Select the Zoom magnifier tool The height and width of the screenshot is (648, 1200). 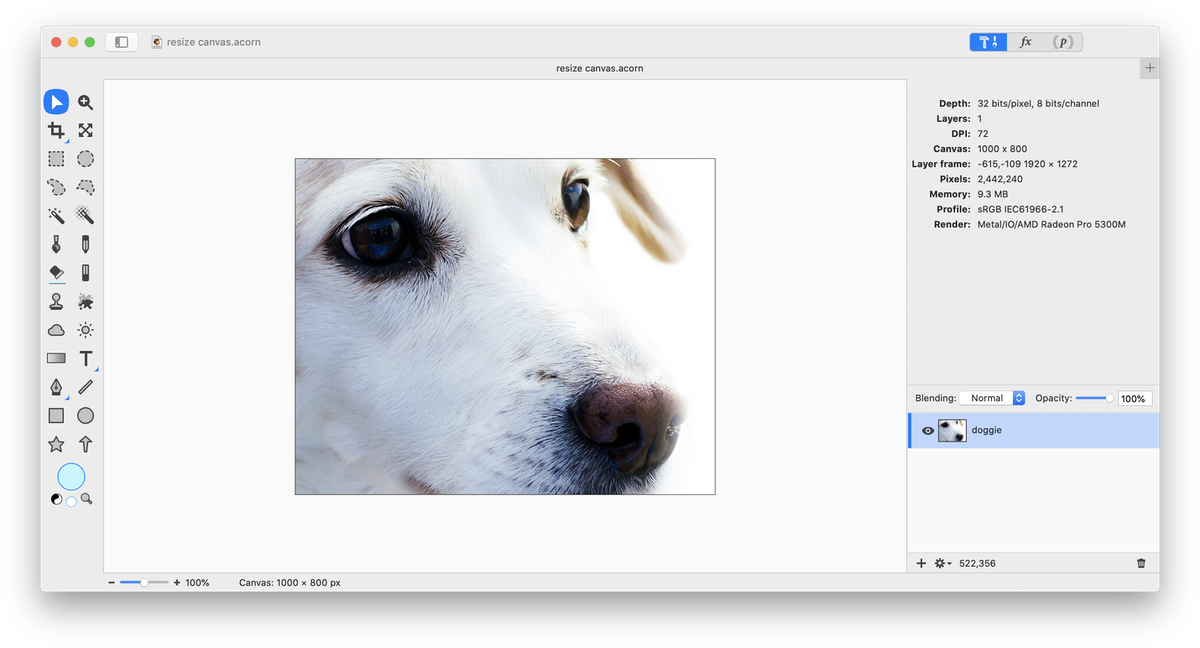86,102
